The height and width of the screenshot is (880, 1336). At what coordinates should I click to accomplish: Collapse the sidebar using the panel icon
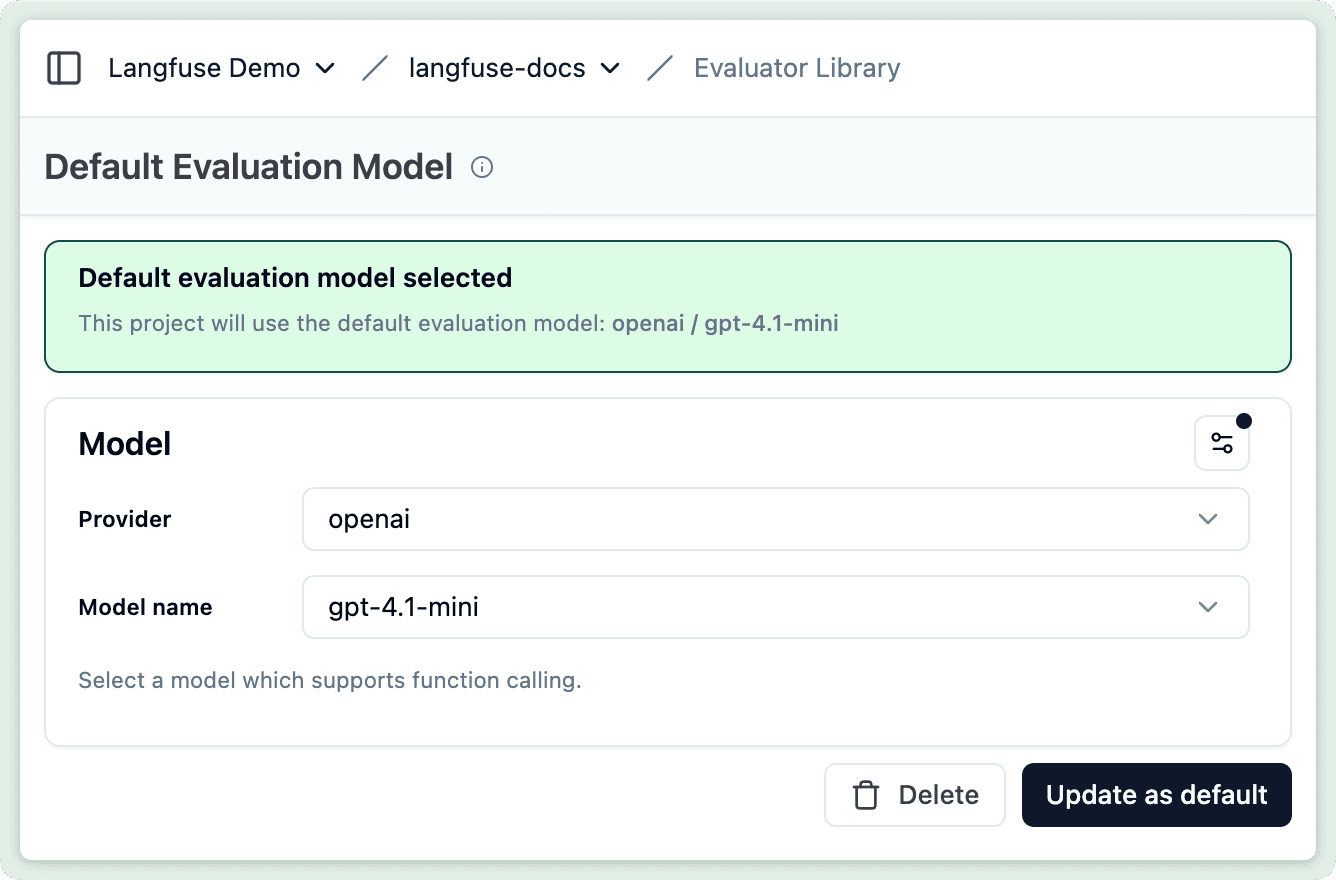[63, 67]
